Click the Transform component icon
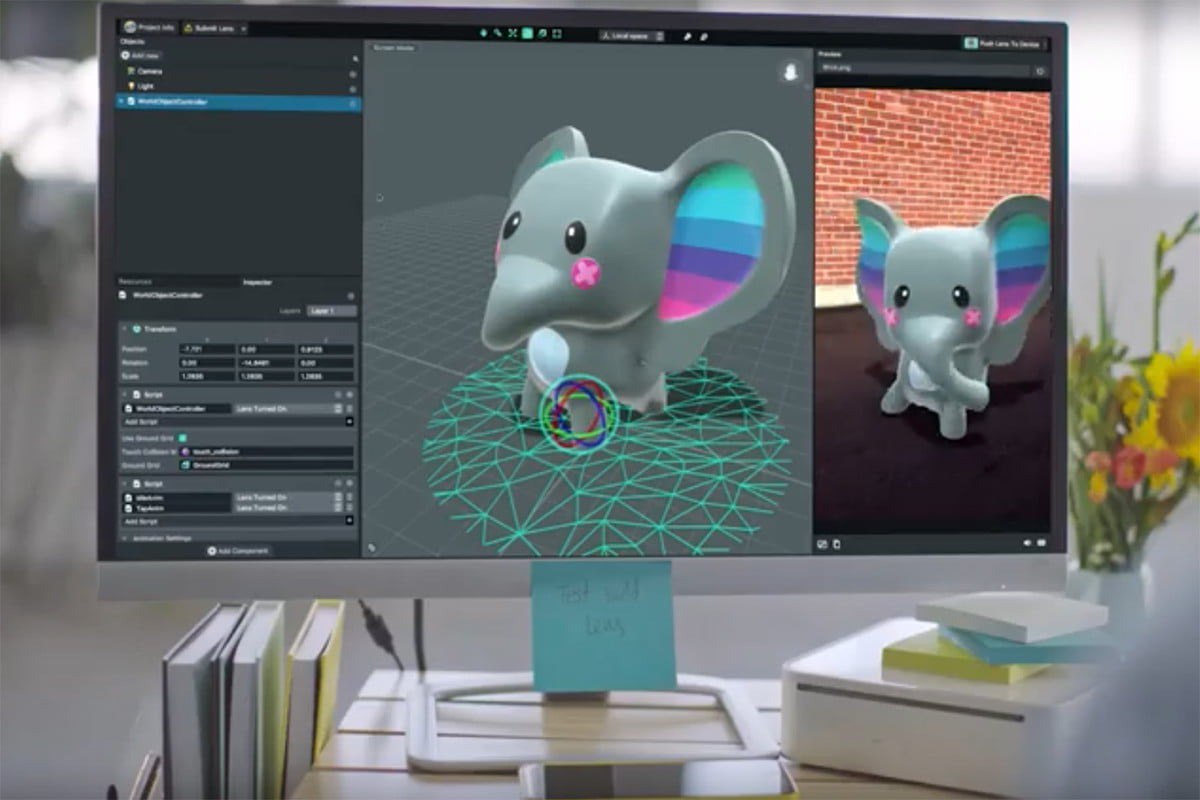Screen dimensions: 1200x800 137,329
